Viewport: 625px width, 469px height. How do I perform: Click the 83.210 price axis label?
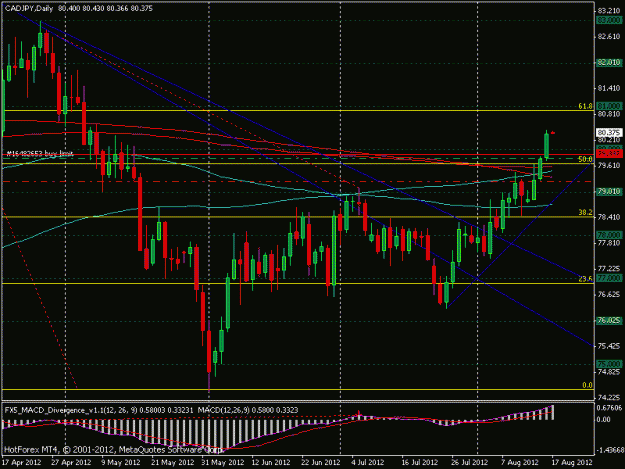(x=609, y=11)
